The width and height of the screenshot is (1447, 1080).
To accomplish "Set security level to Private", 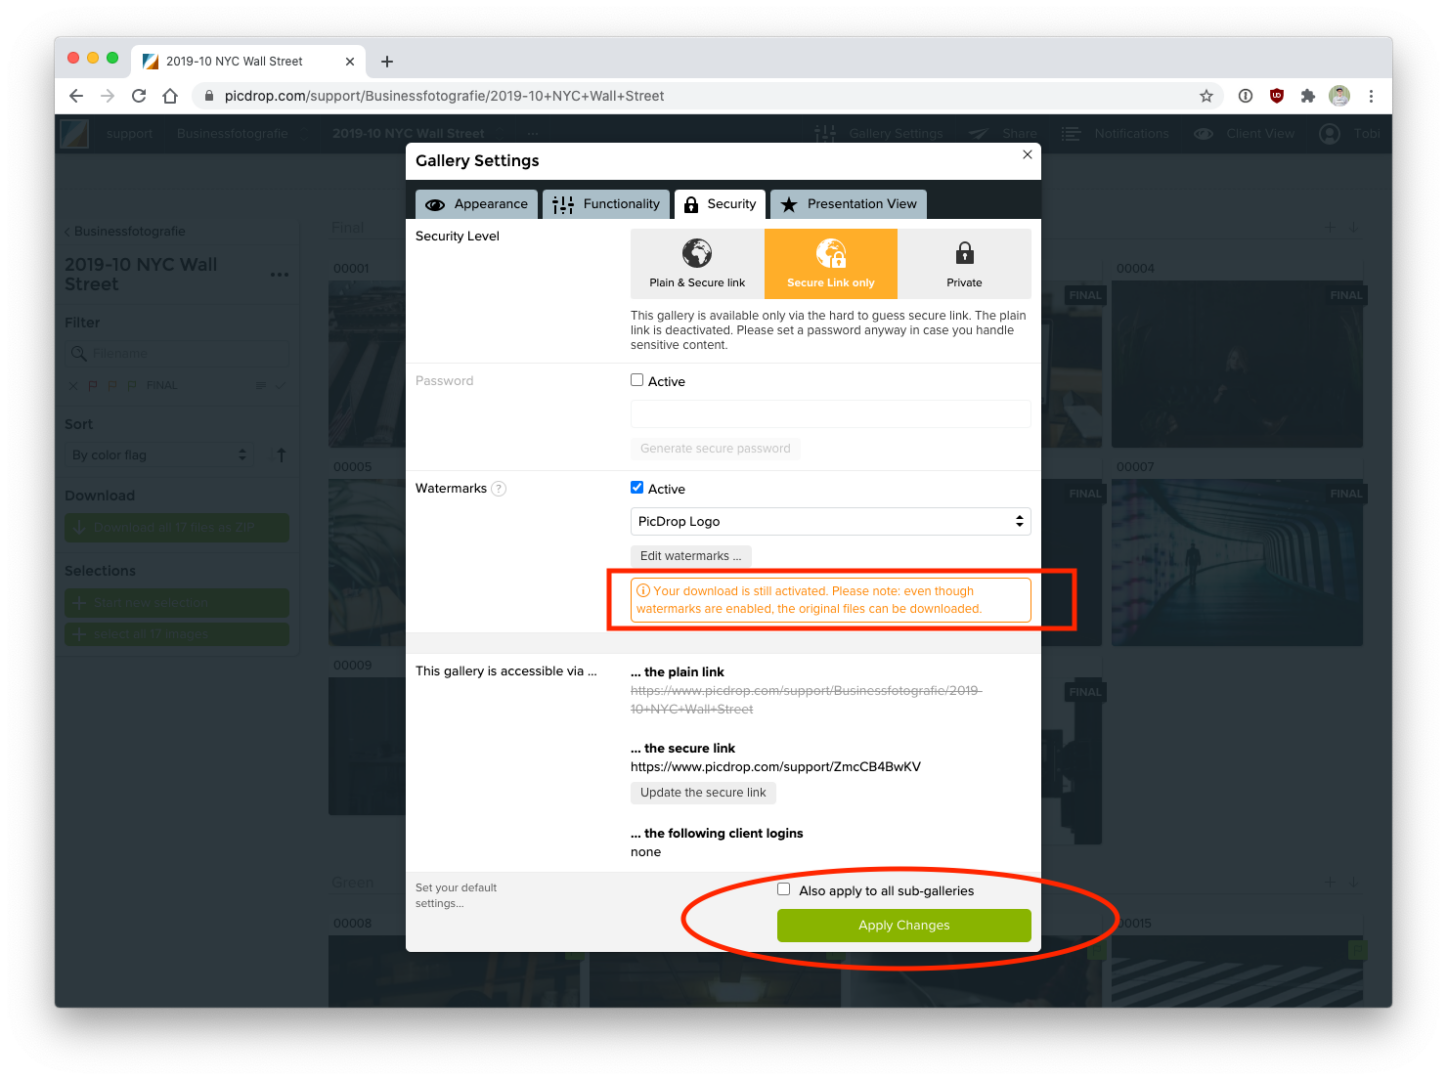I will click(964, 264).
